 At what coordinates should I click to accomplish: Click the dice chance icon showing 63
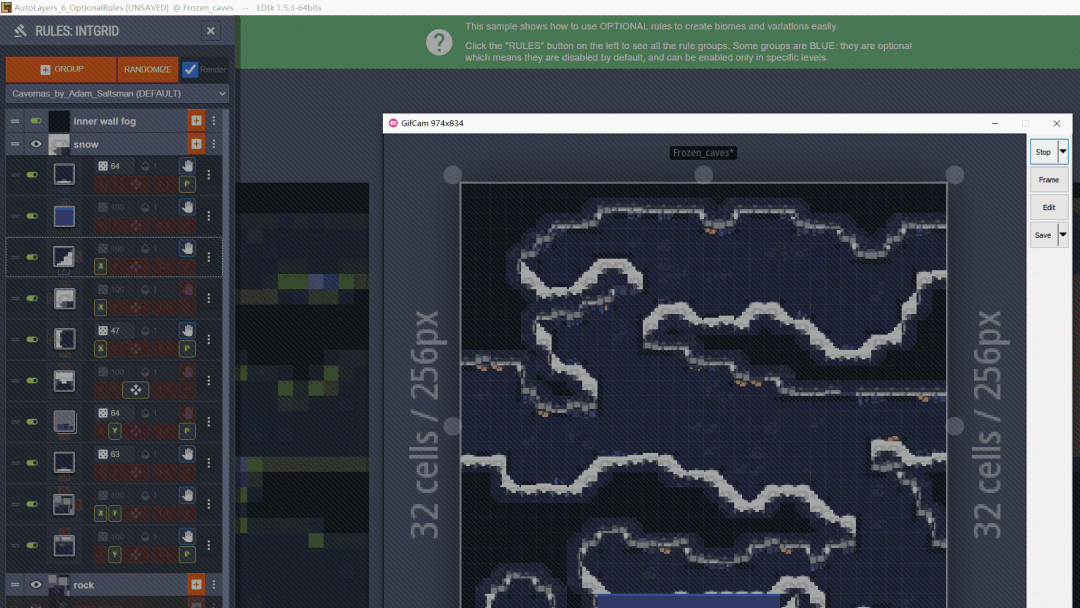103,454
